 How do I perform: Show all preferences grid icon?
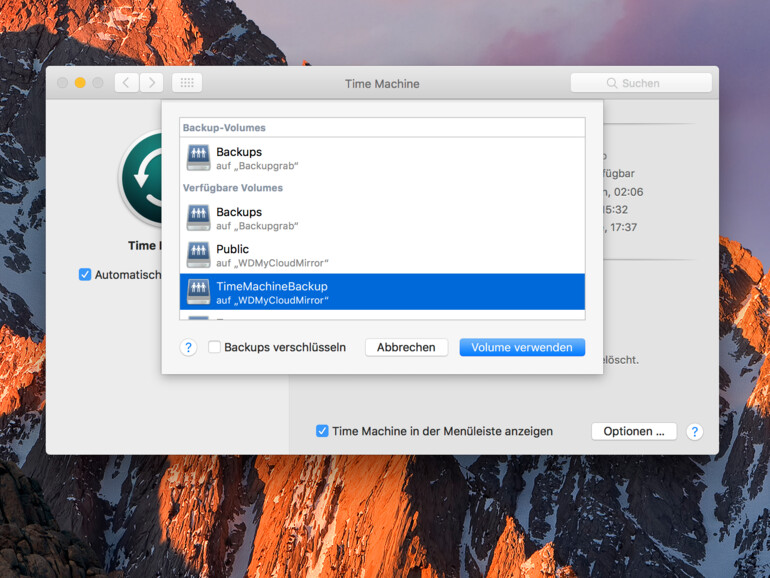point(187,83)
